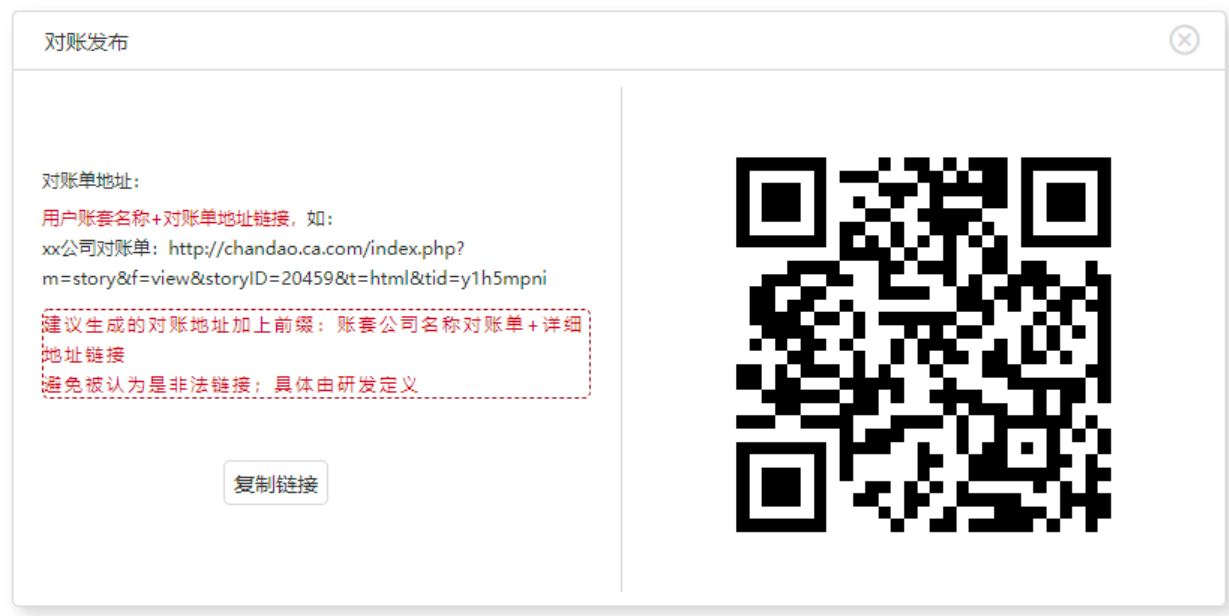Image resolution: width=1229 pixels, height=616 pixels.
Task: Click the xx公司对账单 prefix text
Action: click(x=99, y=247)
